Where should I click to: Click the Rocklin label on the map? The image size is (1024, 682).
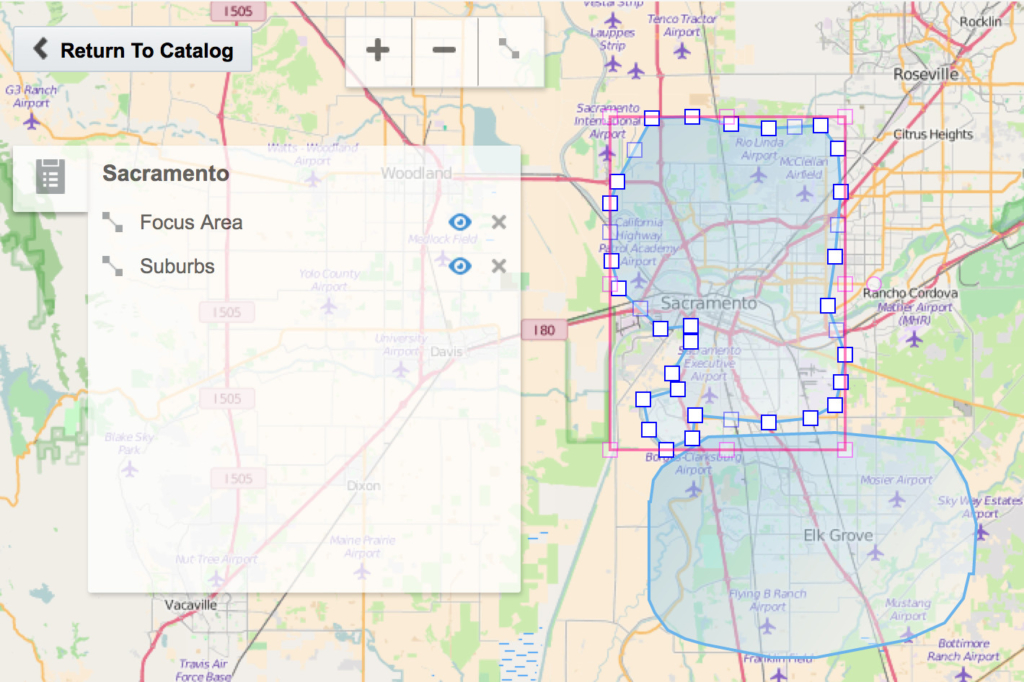tap(980, 22)
